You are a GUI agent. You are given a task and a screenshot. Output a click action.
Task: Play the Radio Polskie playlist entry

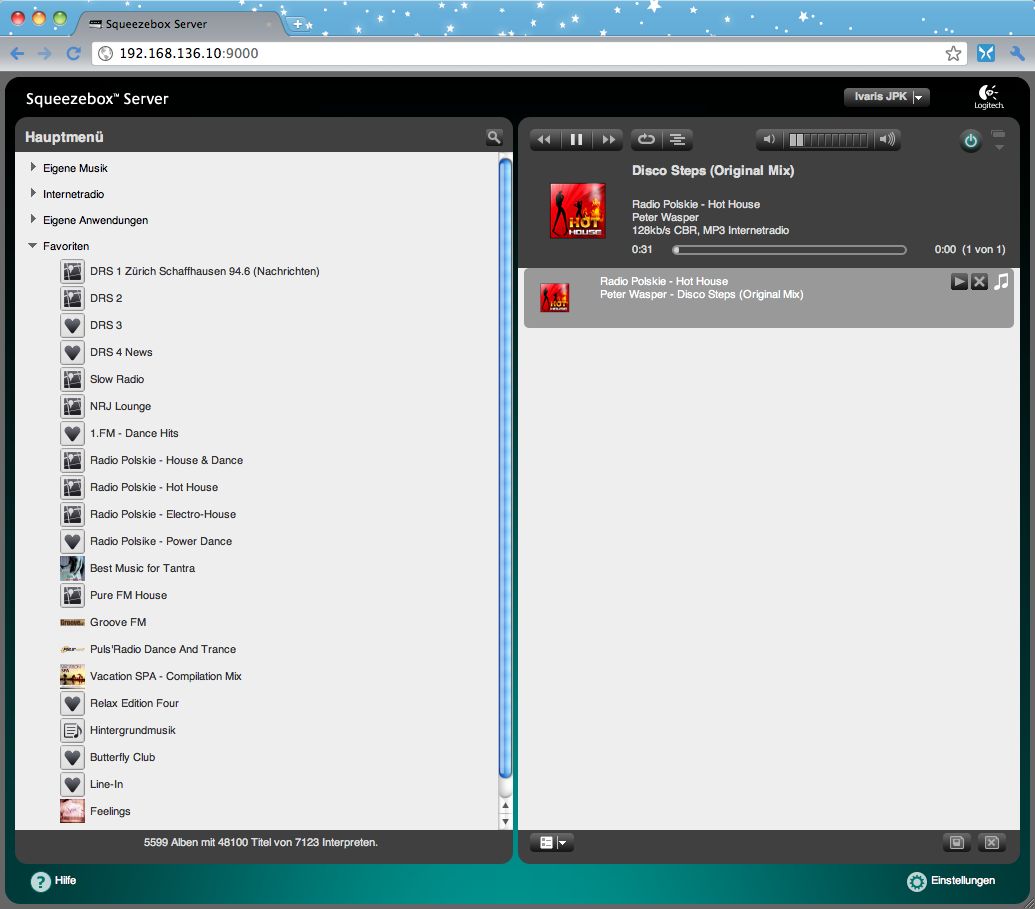pyautogui.click(x=959, y=282)
